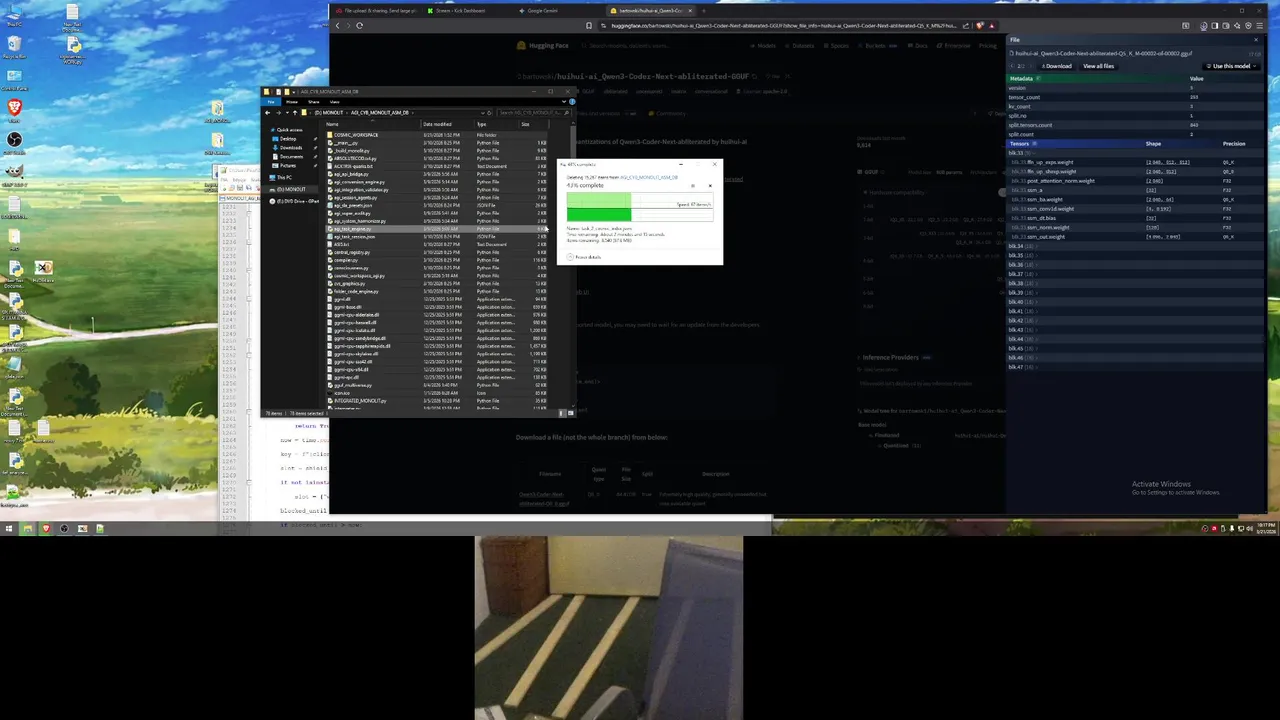Go up one folder level in File Explorer
This screenshot has width=1280, height=720.
coord(295,113)
